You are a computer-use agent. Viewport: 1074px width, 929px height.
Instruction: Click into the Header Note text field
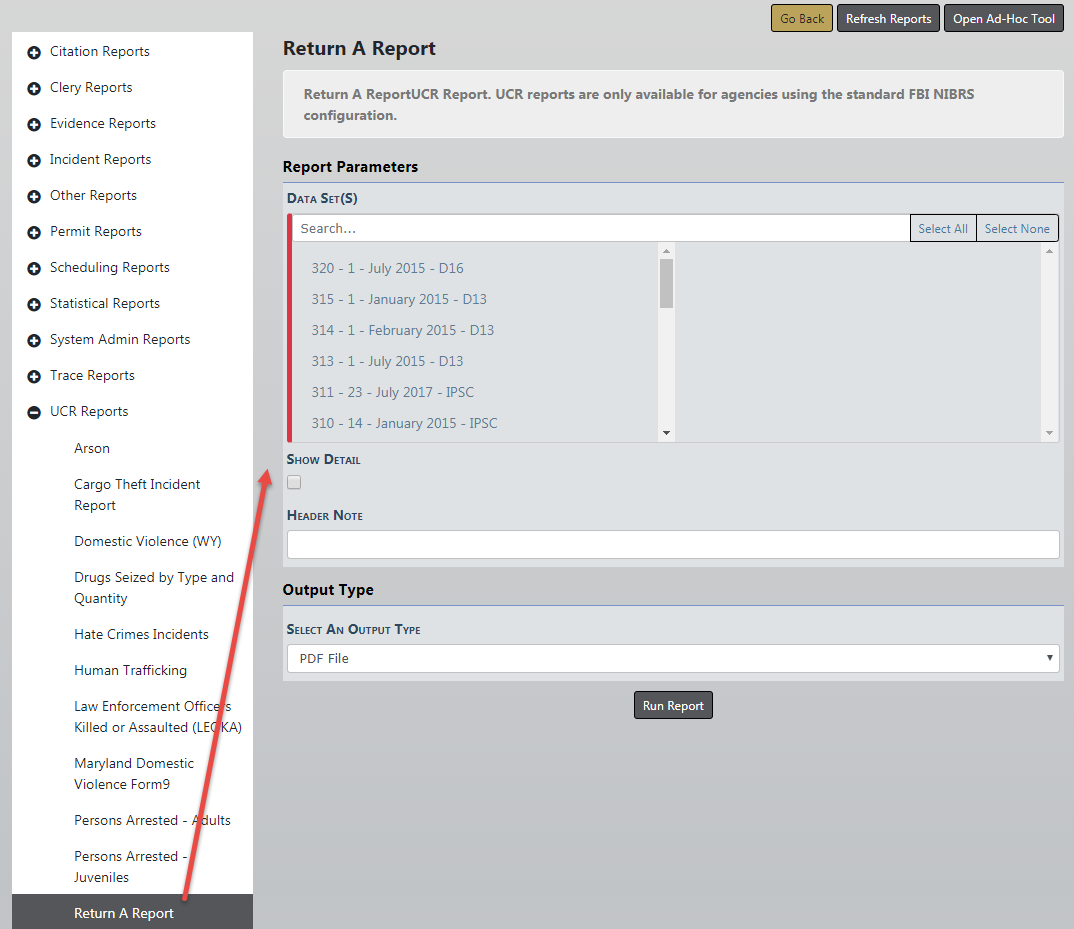pos(672,544)
